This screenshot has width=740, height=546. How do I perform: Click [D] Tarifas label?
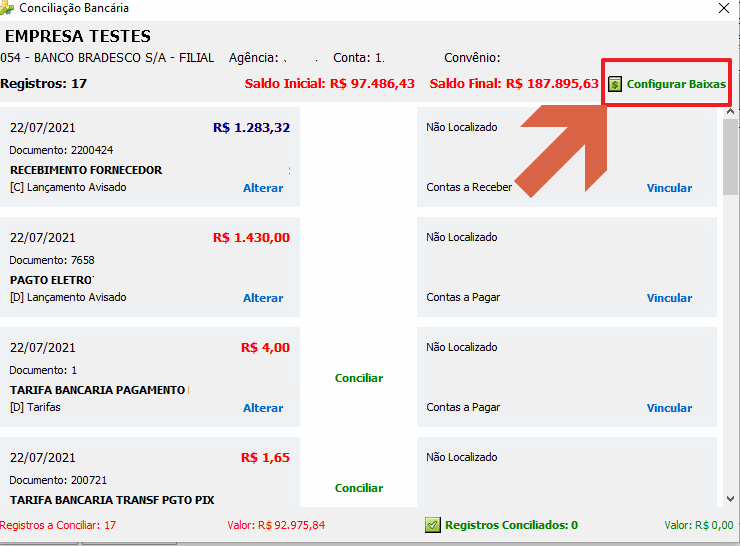coord(35,407)
